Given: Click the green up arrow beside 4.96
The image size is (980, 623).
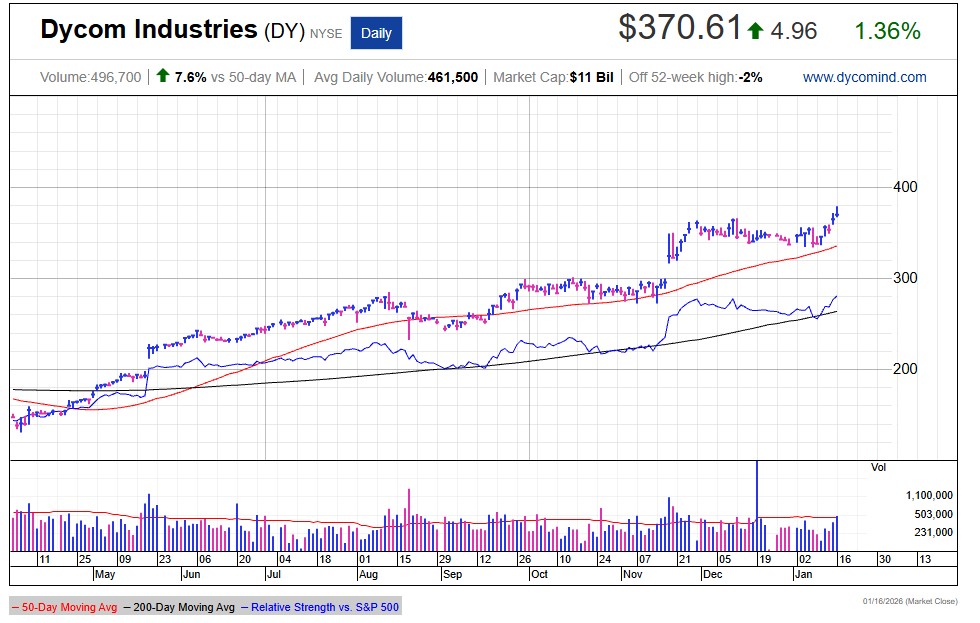Looking at the screenshot, I should (x=755, y=31).
